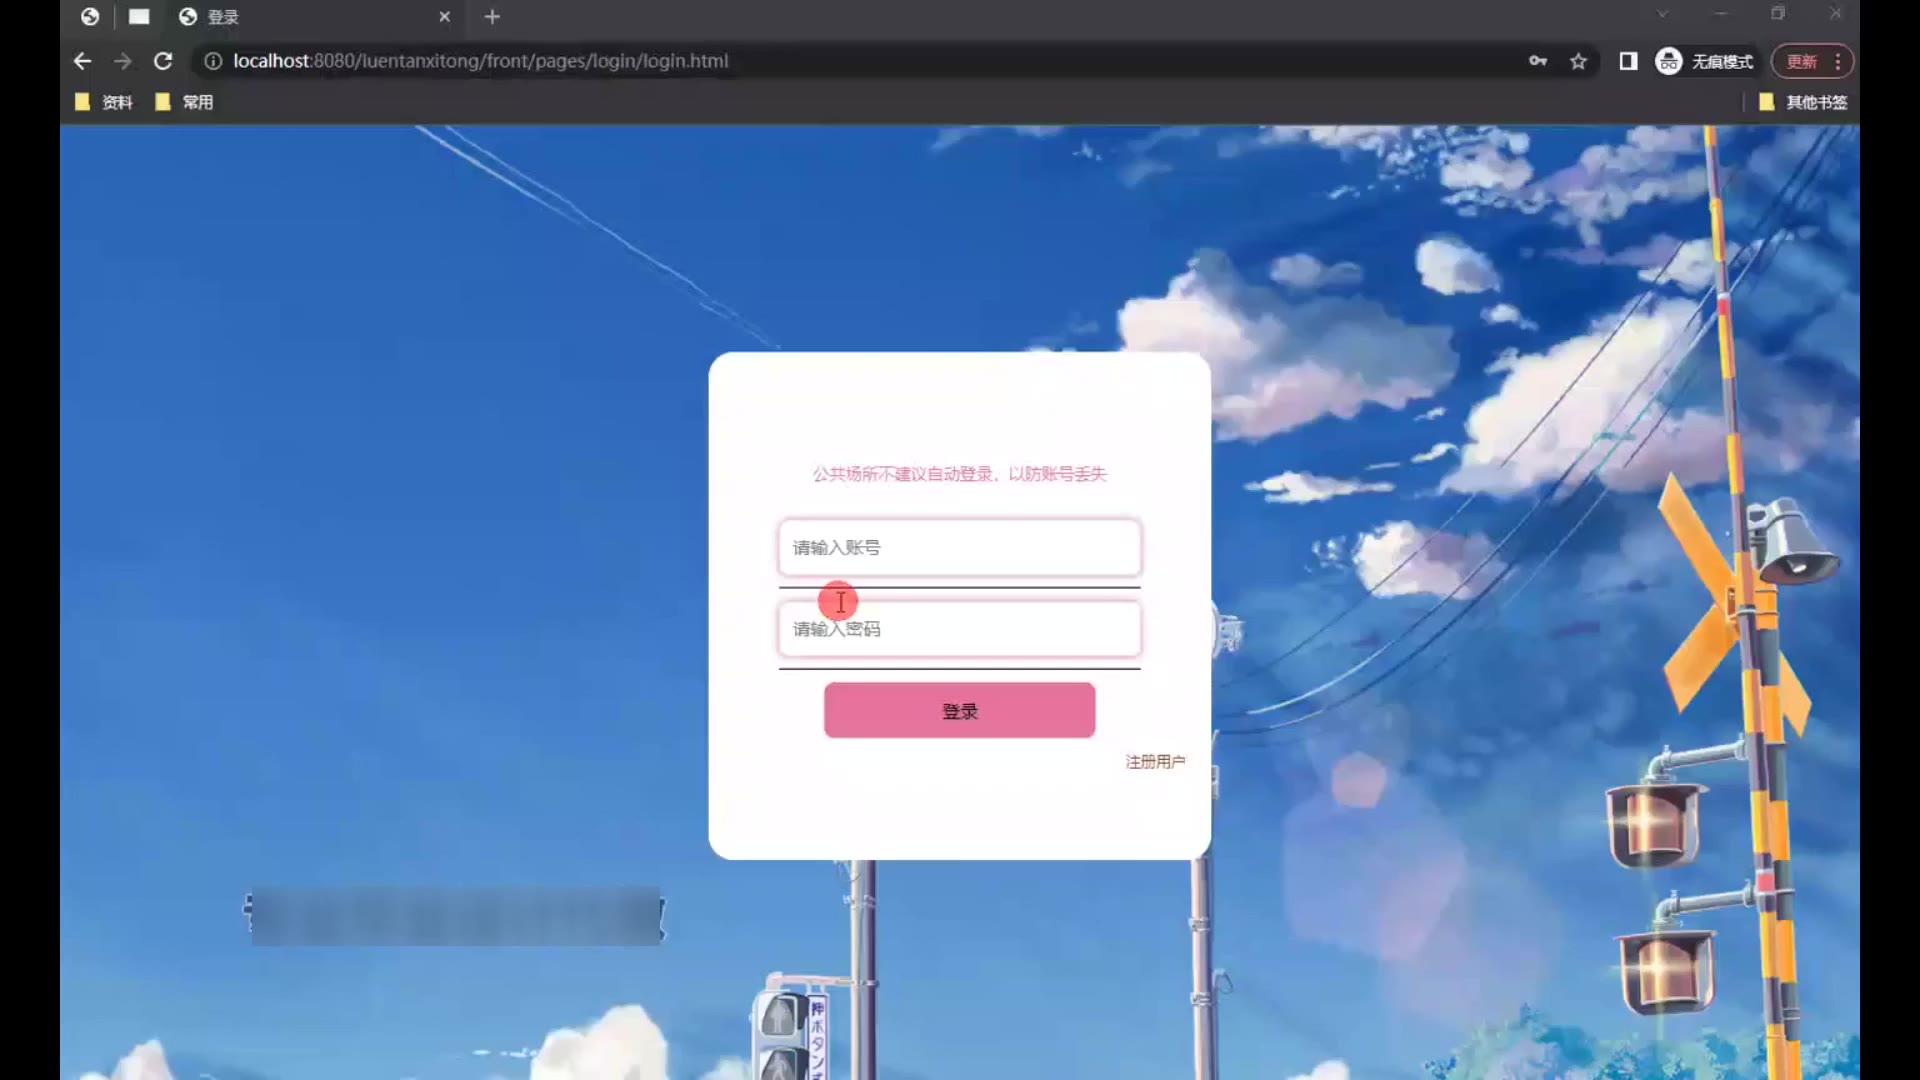Select the 登录 browser tab
Screen dimensions: 1920x1080
pos(300,17)
